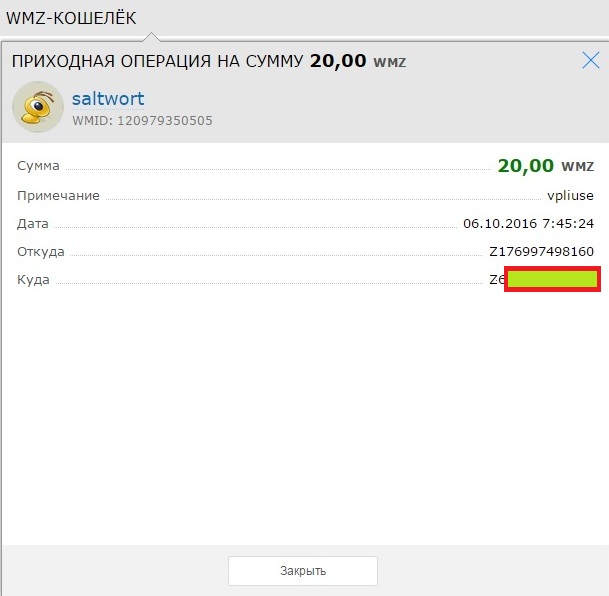Select source wallet Z176997498160

point(541,252)
